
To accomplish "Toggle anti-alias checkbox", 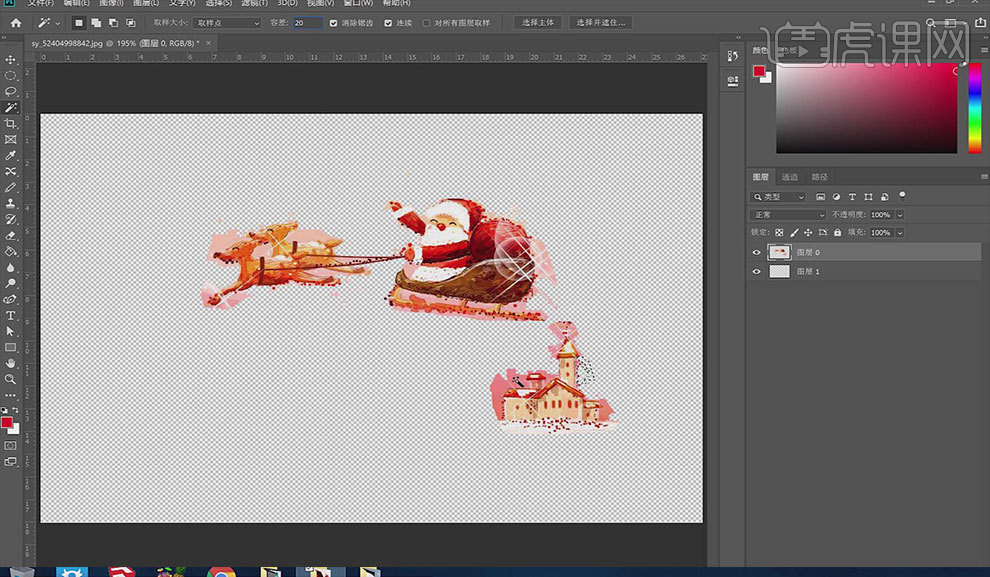I will point(333,23).
